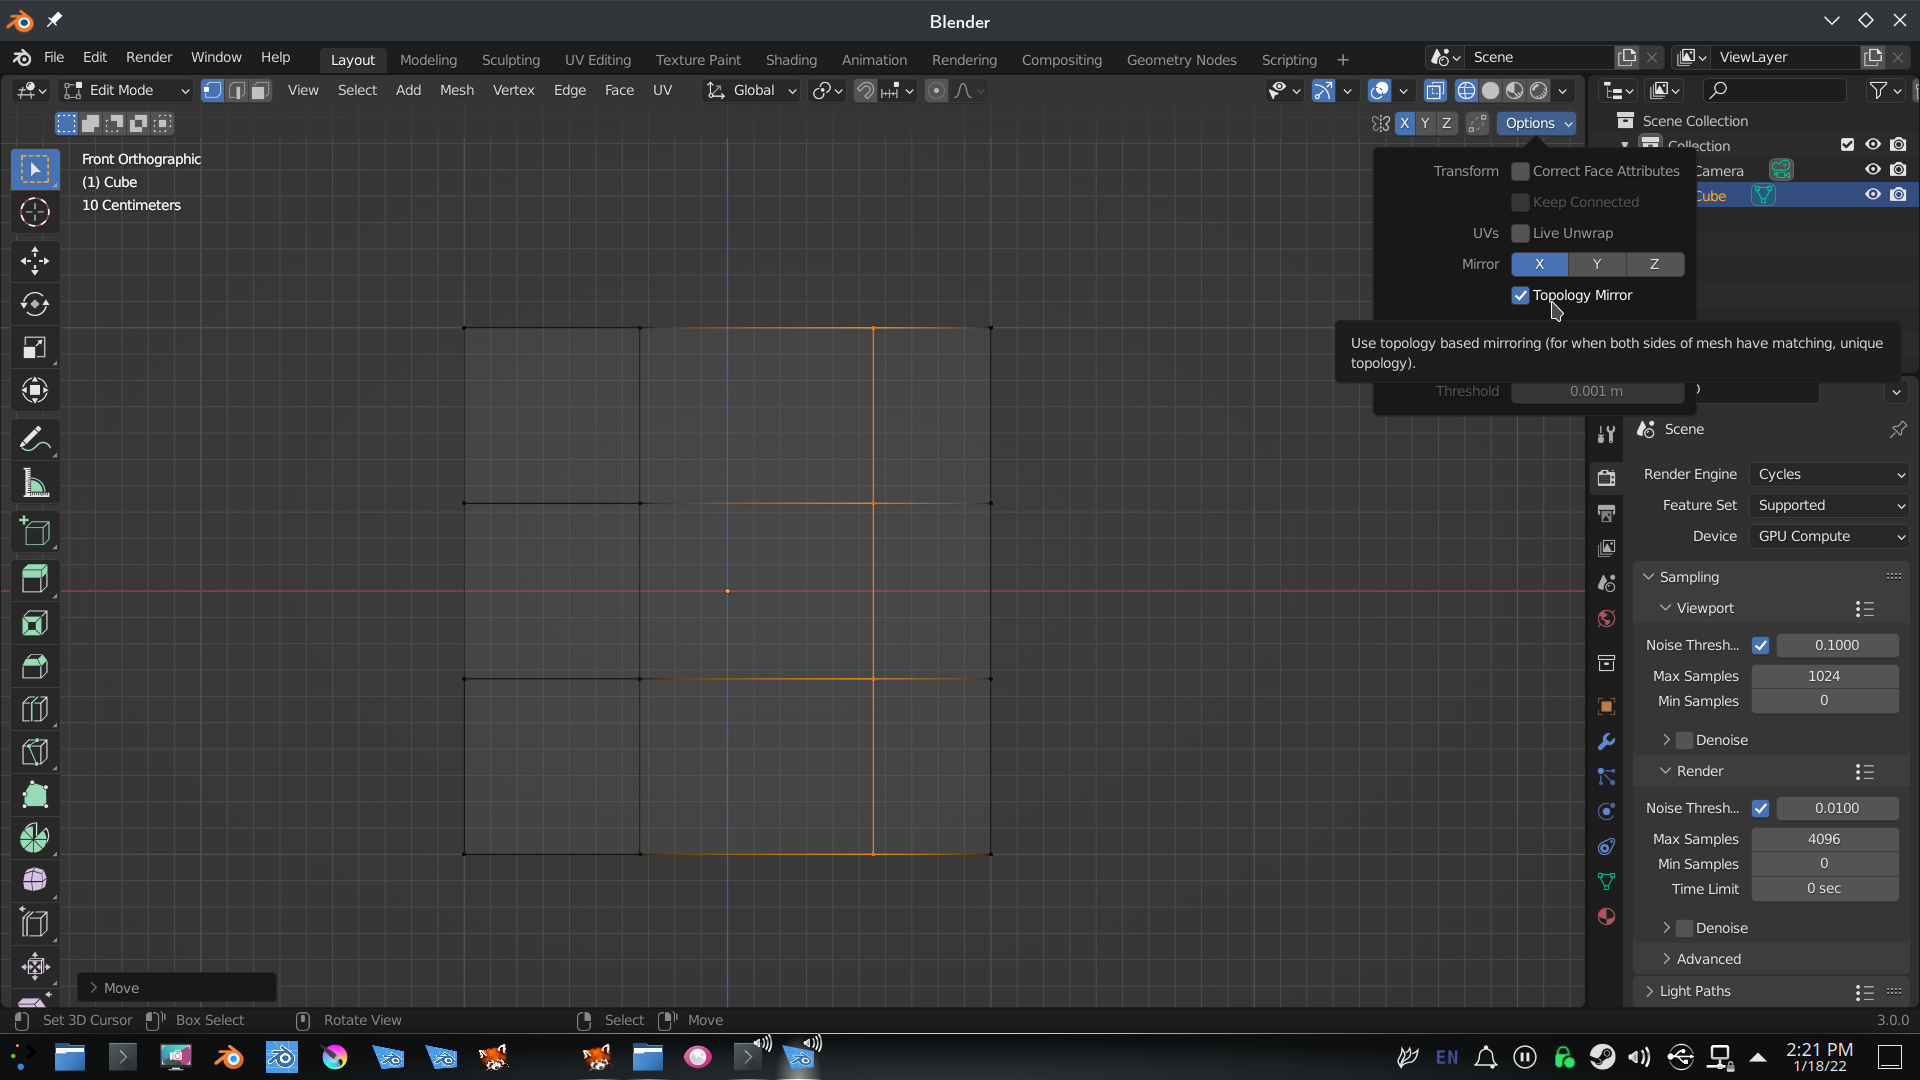Image resolution: width=1920 pixels, height=1080 pixels.
Task: Switch to the Shading workspace tab
Action: tap(791, 59)
